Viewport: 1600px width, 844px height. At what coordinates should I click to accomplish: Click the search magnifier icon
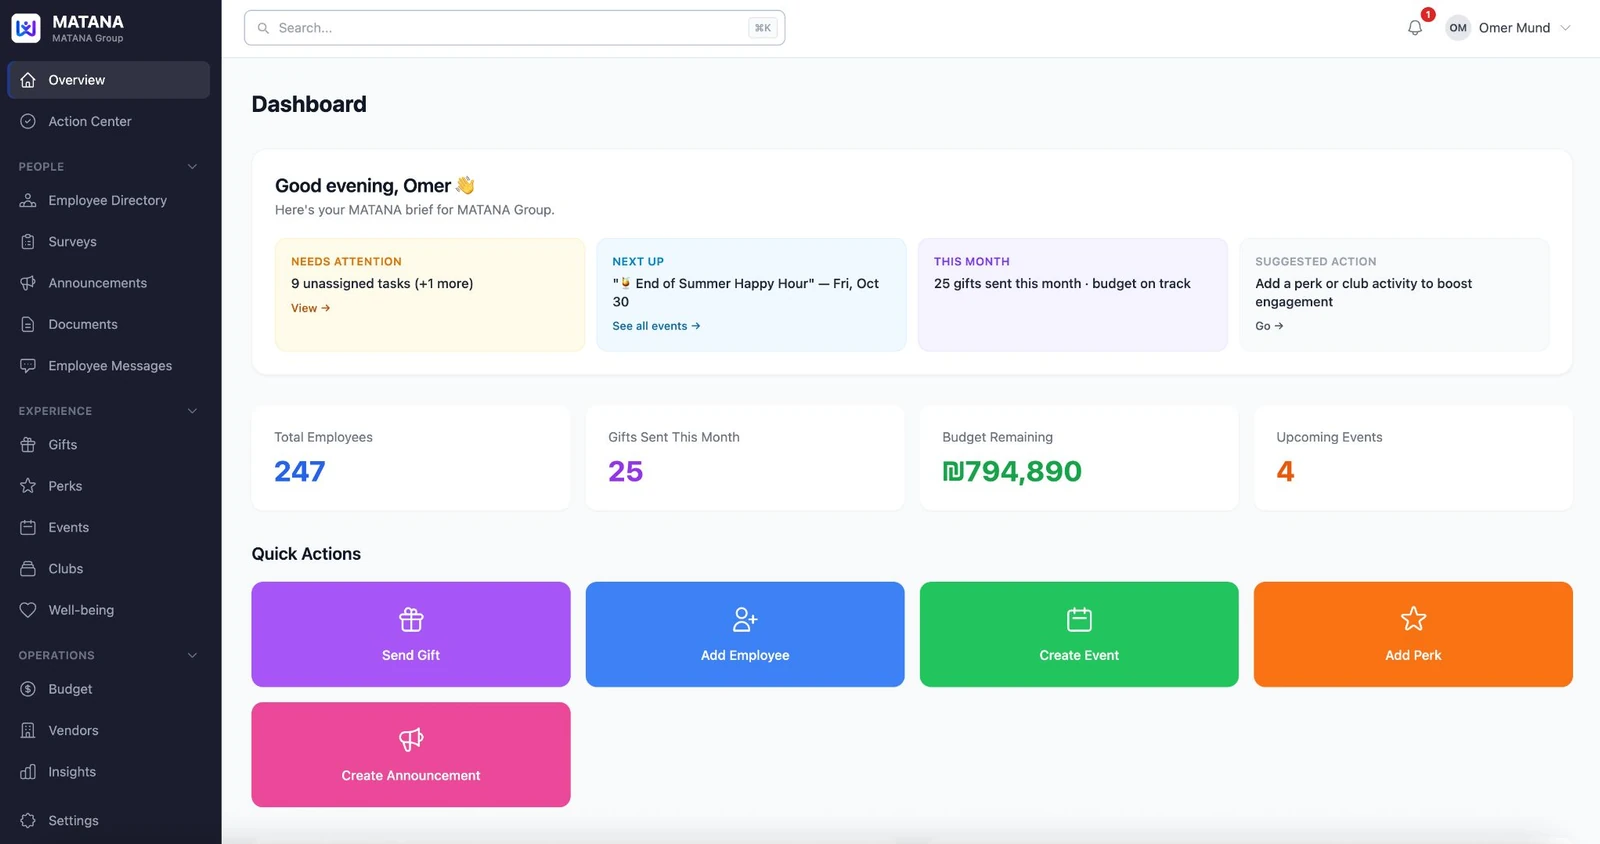tap(263, 28)
